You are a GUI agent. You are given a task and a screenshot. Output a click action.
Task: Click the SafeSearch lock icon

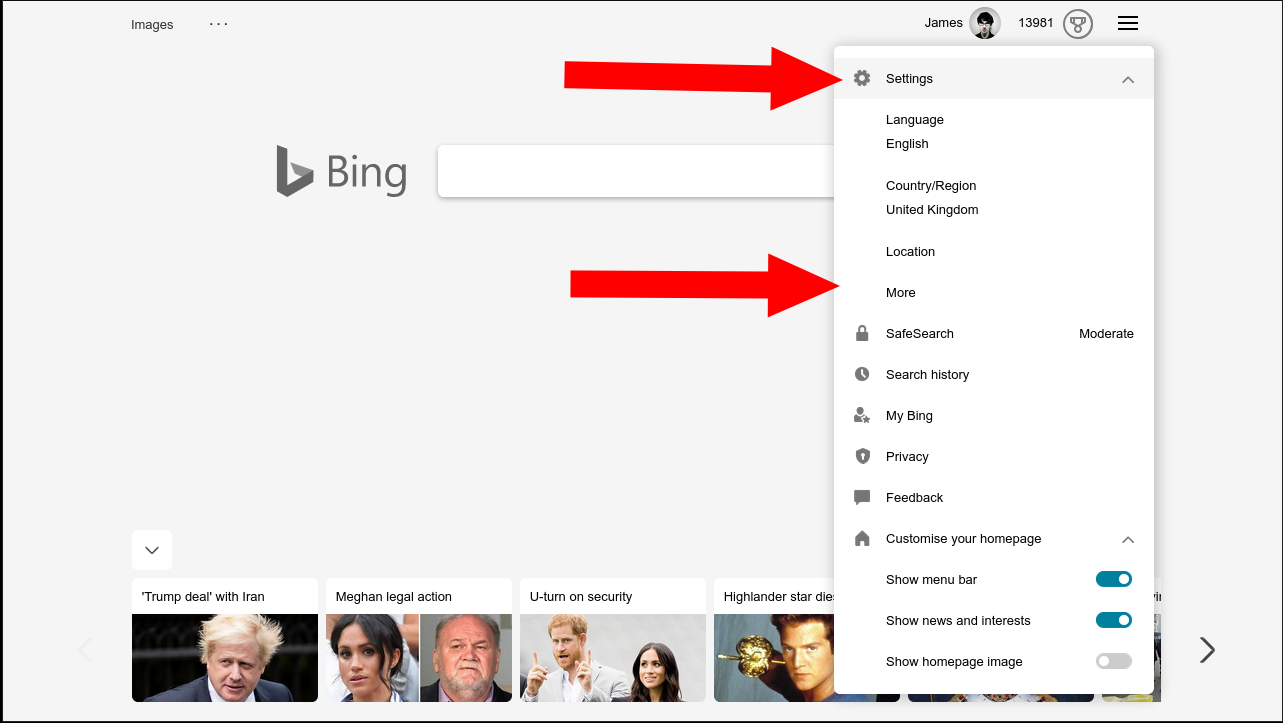(862, 333)
